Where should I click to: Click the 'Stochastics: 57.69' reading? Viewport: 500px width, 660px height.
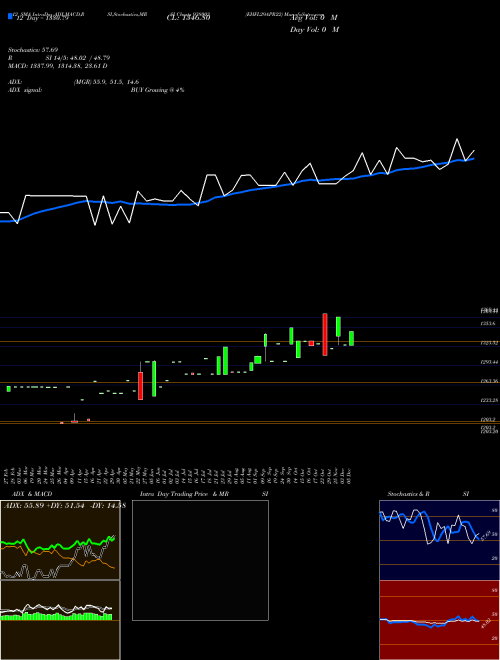click(x=33, y=50)
